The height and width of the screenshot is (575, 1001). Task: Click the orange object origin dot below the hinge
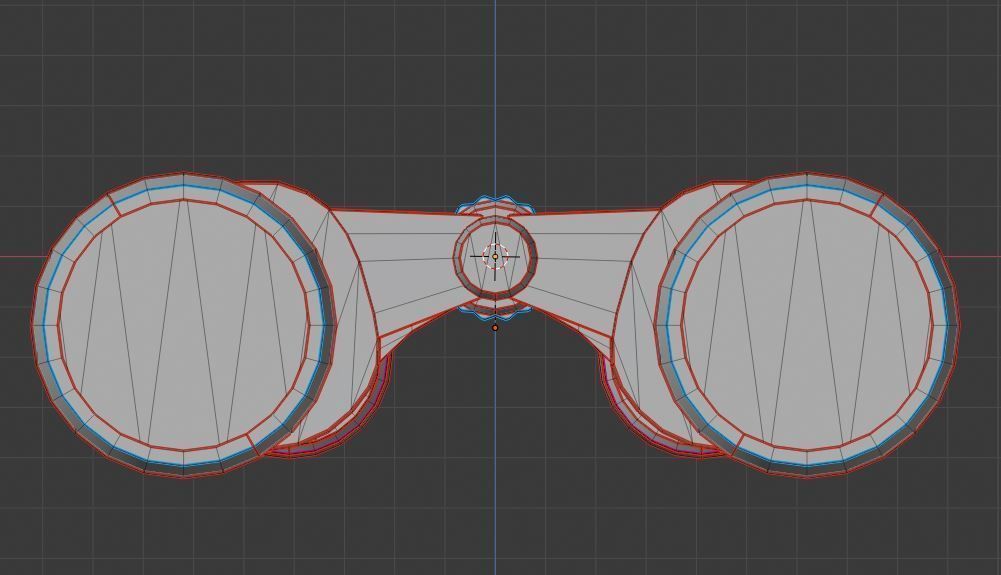pos(495,328)
